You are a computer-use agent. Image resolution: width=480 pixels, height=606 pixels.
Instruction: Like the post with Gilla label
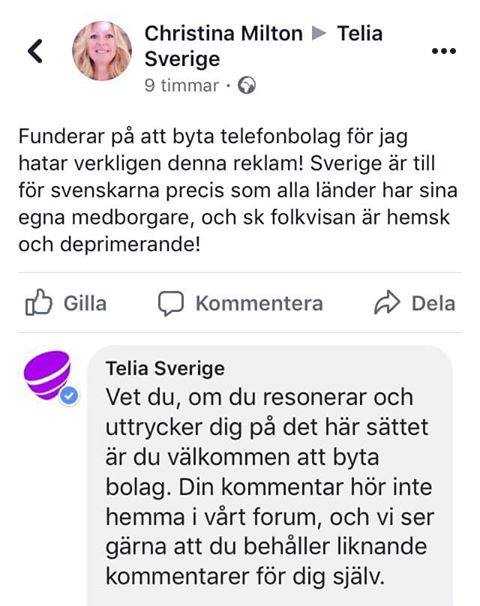tap(85, 303)
